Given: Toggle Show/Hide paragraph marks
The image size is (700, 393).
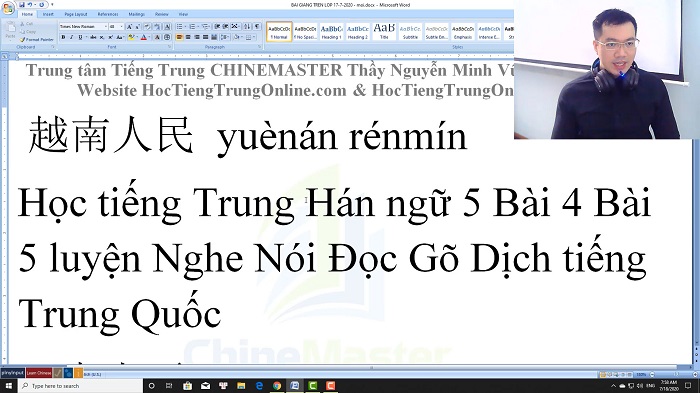Looking at the screenshot, I should tap(257, 27).
